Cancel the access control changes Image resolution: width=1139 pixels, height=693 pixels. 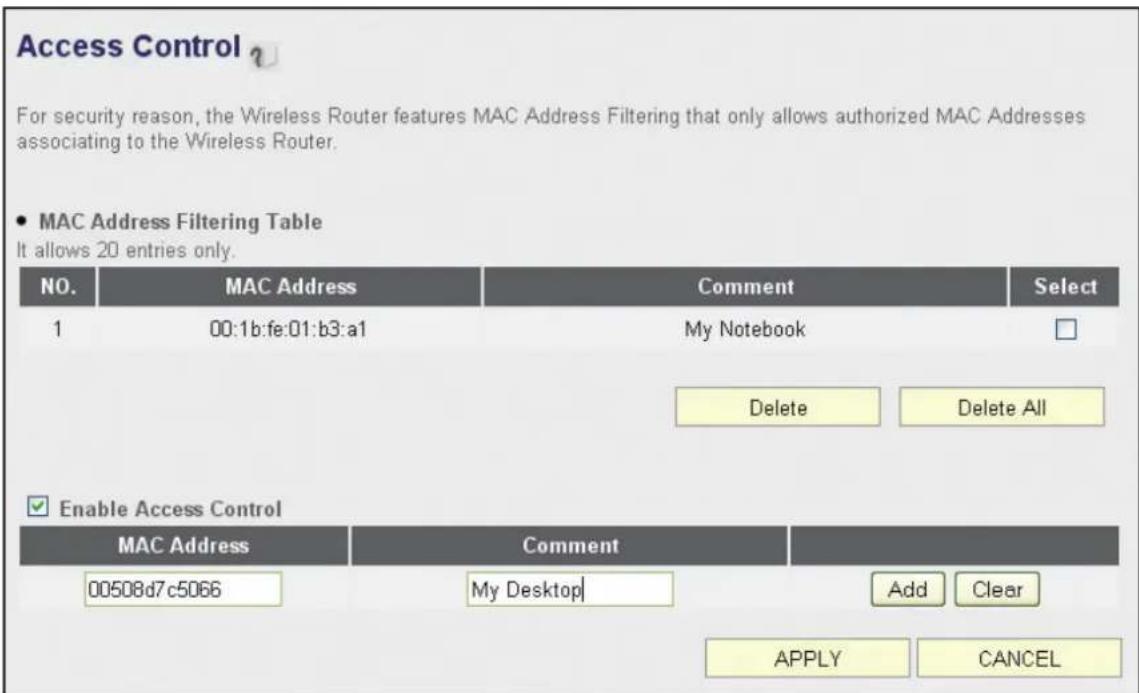(1018, 658)
